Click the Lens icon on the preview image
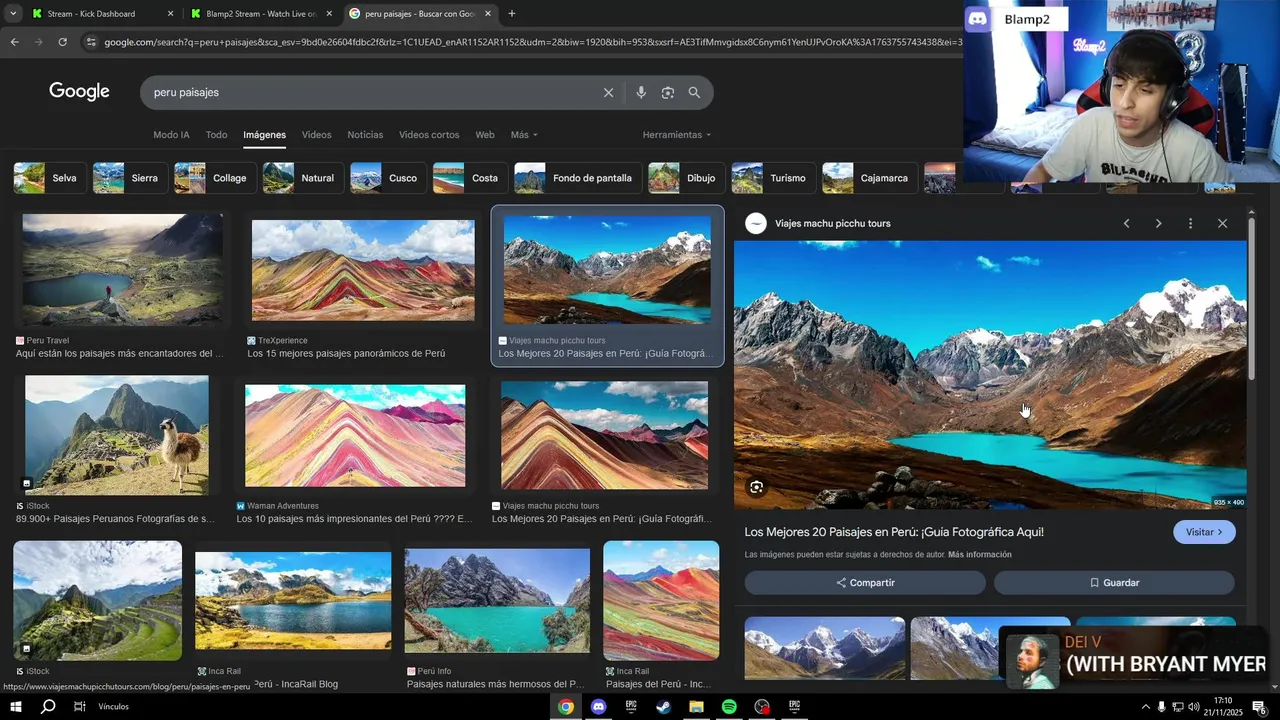Viewport: 1280px width, 720px height. [757, 487]
